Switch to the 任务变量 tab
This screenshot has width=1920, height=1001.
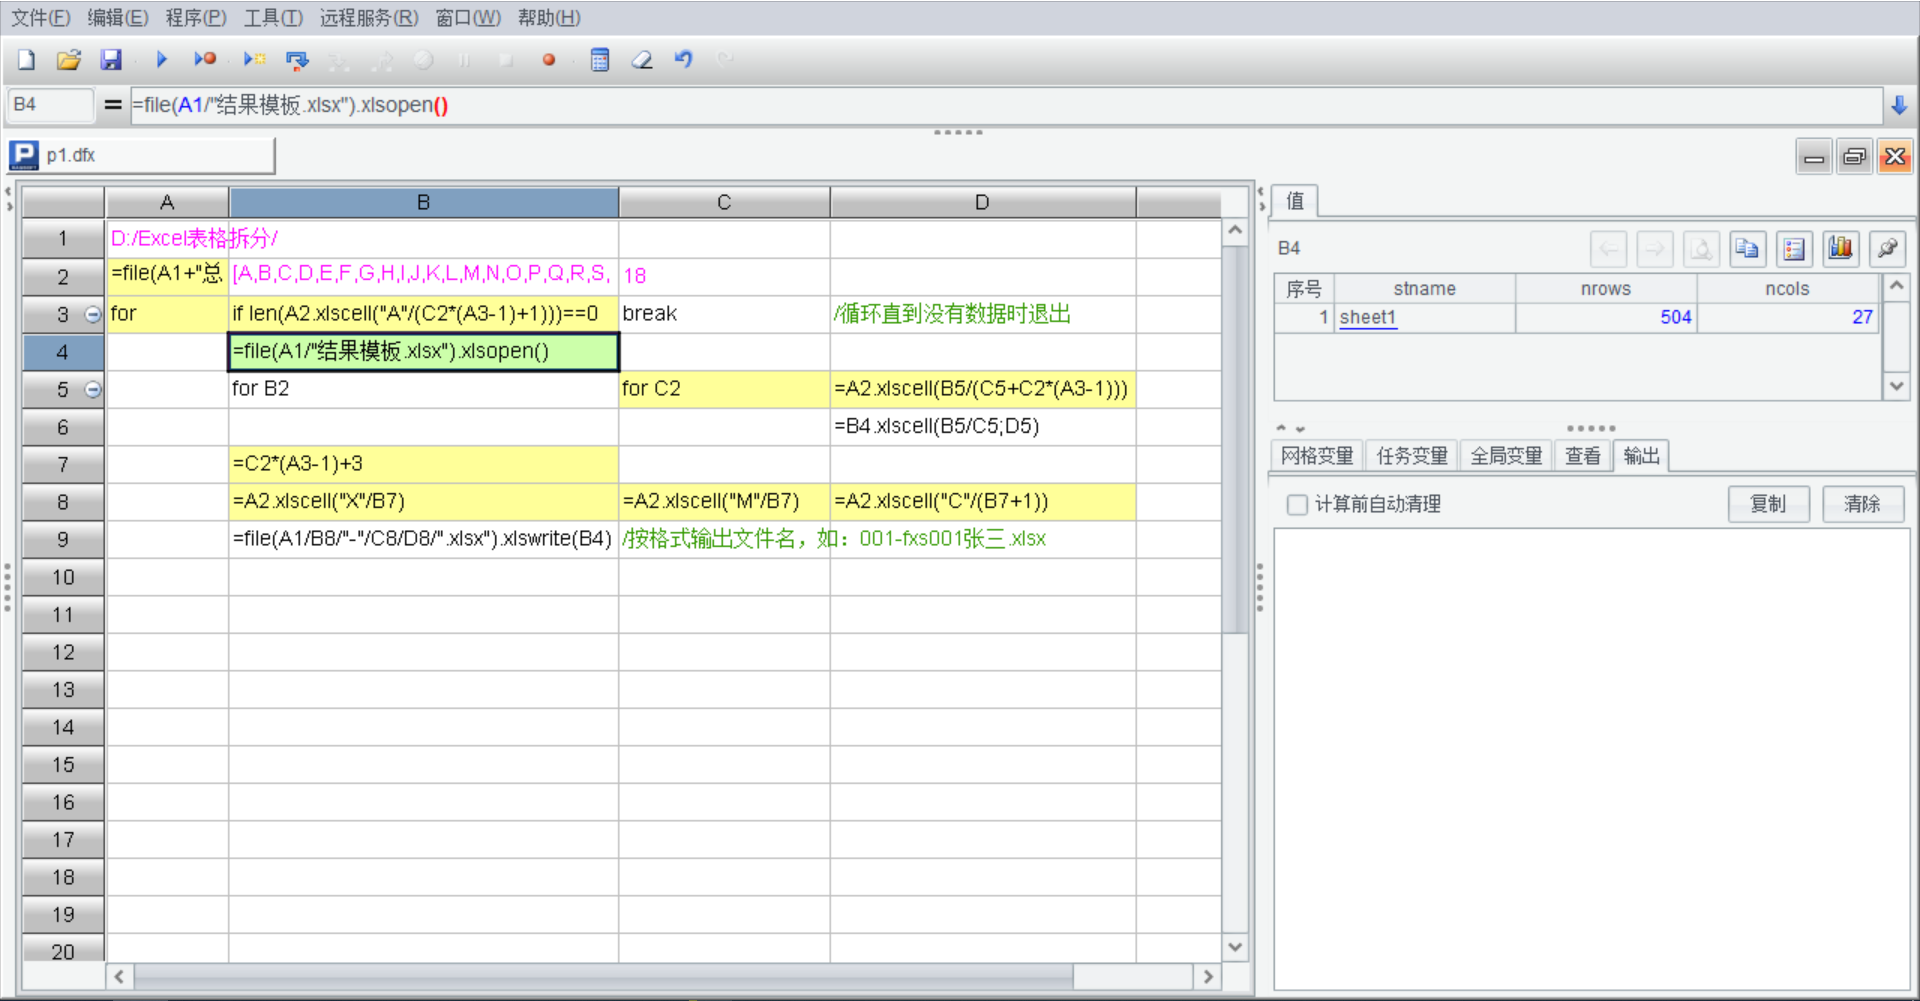pos(1411,456)
